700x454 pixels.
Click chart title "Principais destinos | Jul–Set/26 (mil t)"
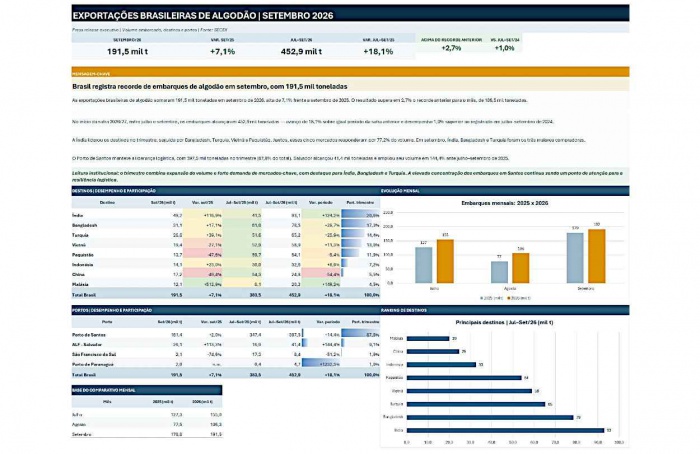coord(504,322)
